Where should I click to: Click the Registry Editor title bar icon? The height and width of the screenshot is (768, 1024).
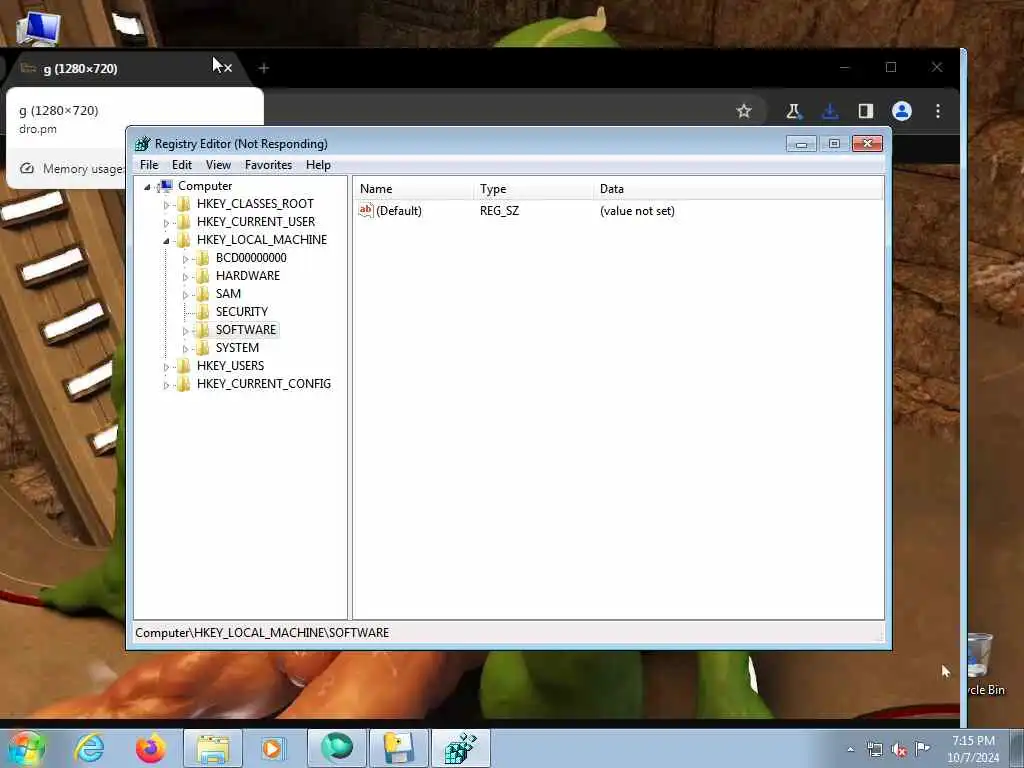(x=142, y=144)
